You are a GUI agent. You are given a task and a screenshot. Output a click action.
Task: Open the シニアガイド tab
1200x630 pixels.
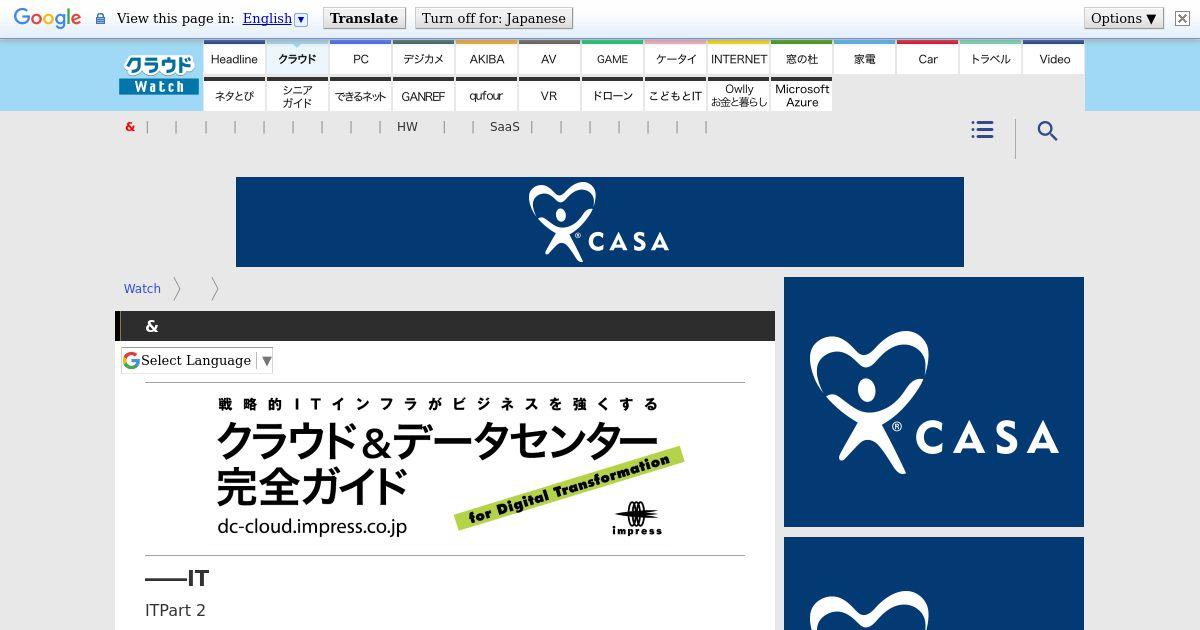pos(297,95)
